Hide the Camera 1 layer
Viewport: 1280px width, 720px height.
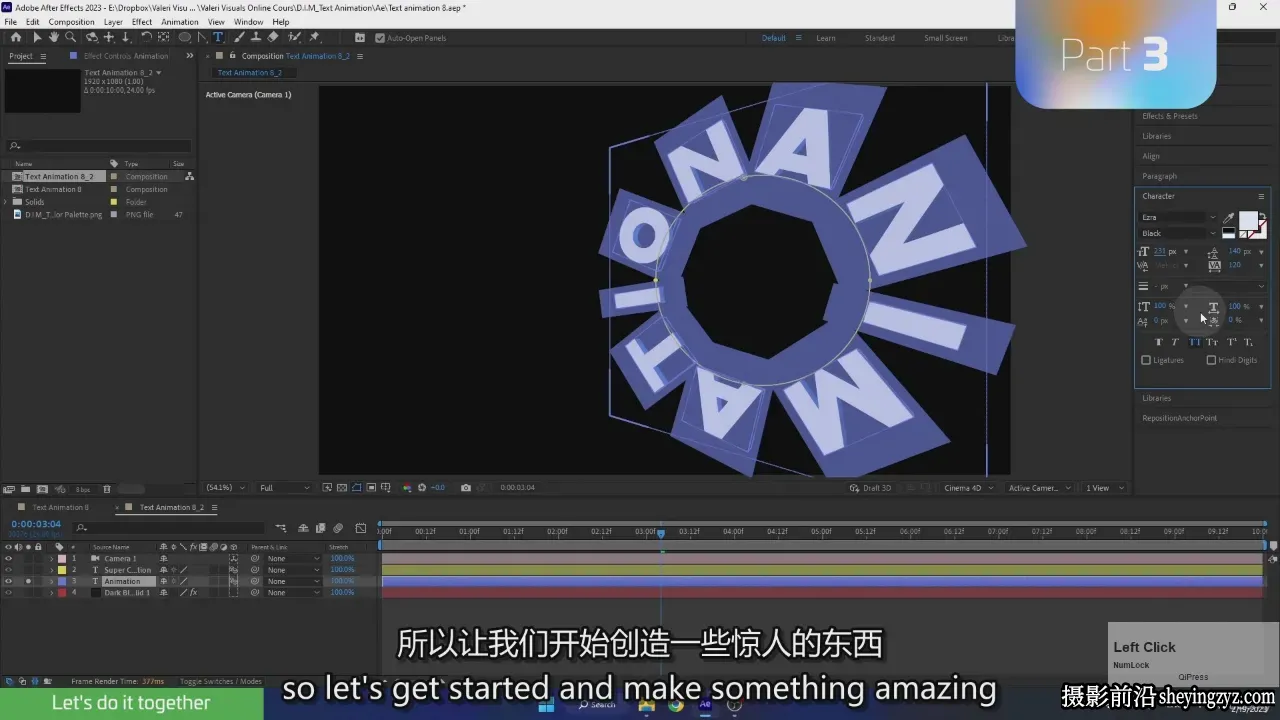8,558
